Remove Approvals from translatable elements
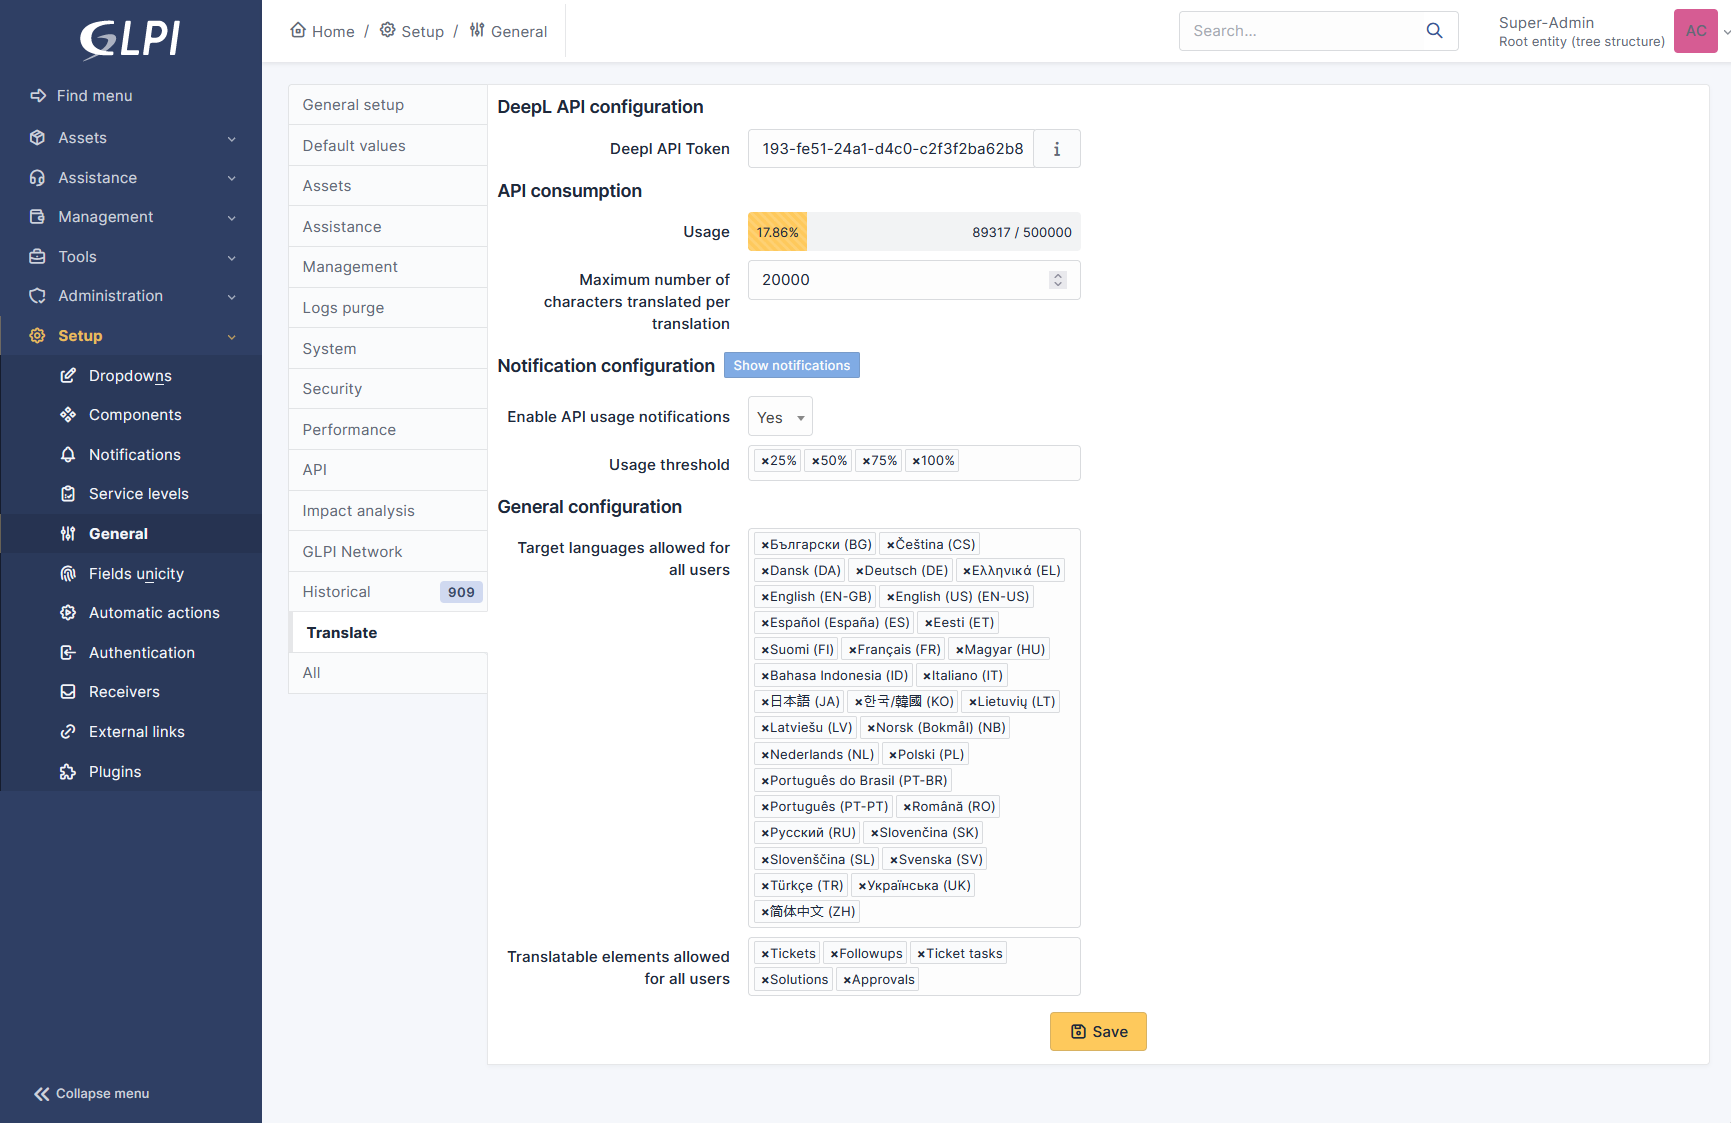Viewport: 1731px width, 1123px height. (847, 980)
